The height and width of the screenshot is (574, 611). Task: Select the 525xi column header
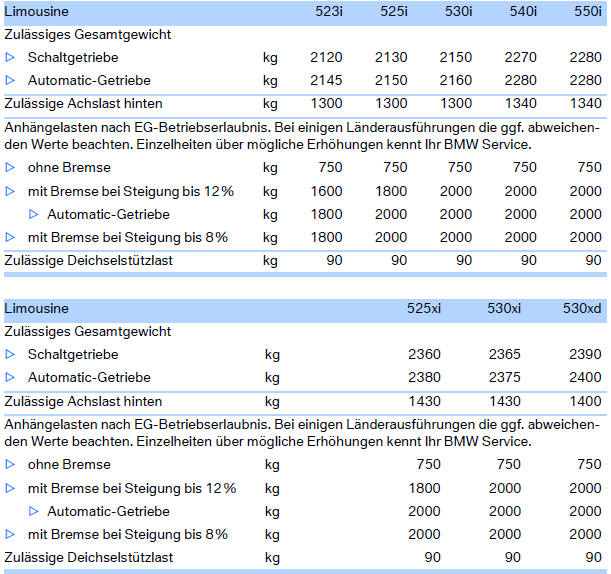pos(424,308)
